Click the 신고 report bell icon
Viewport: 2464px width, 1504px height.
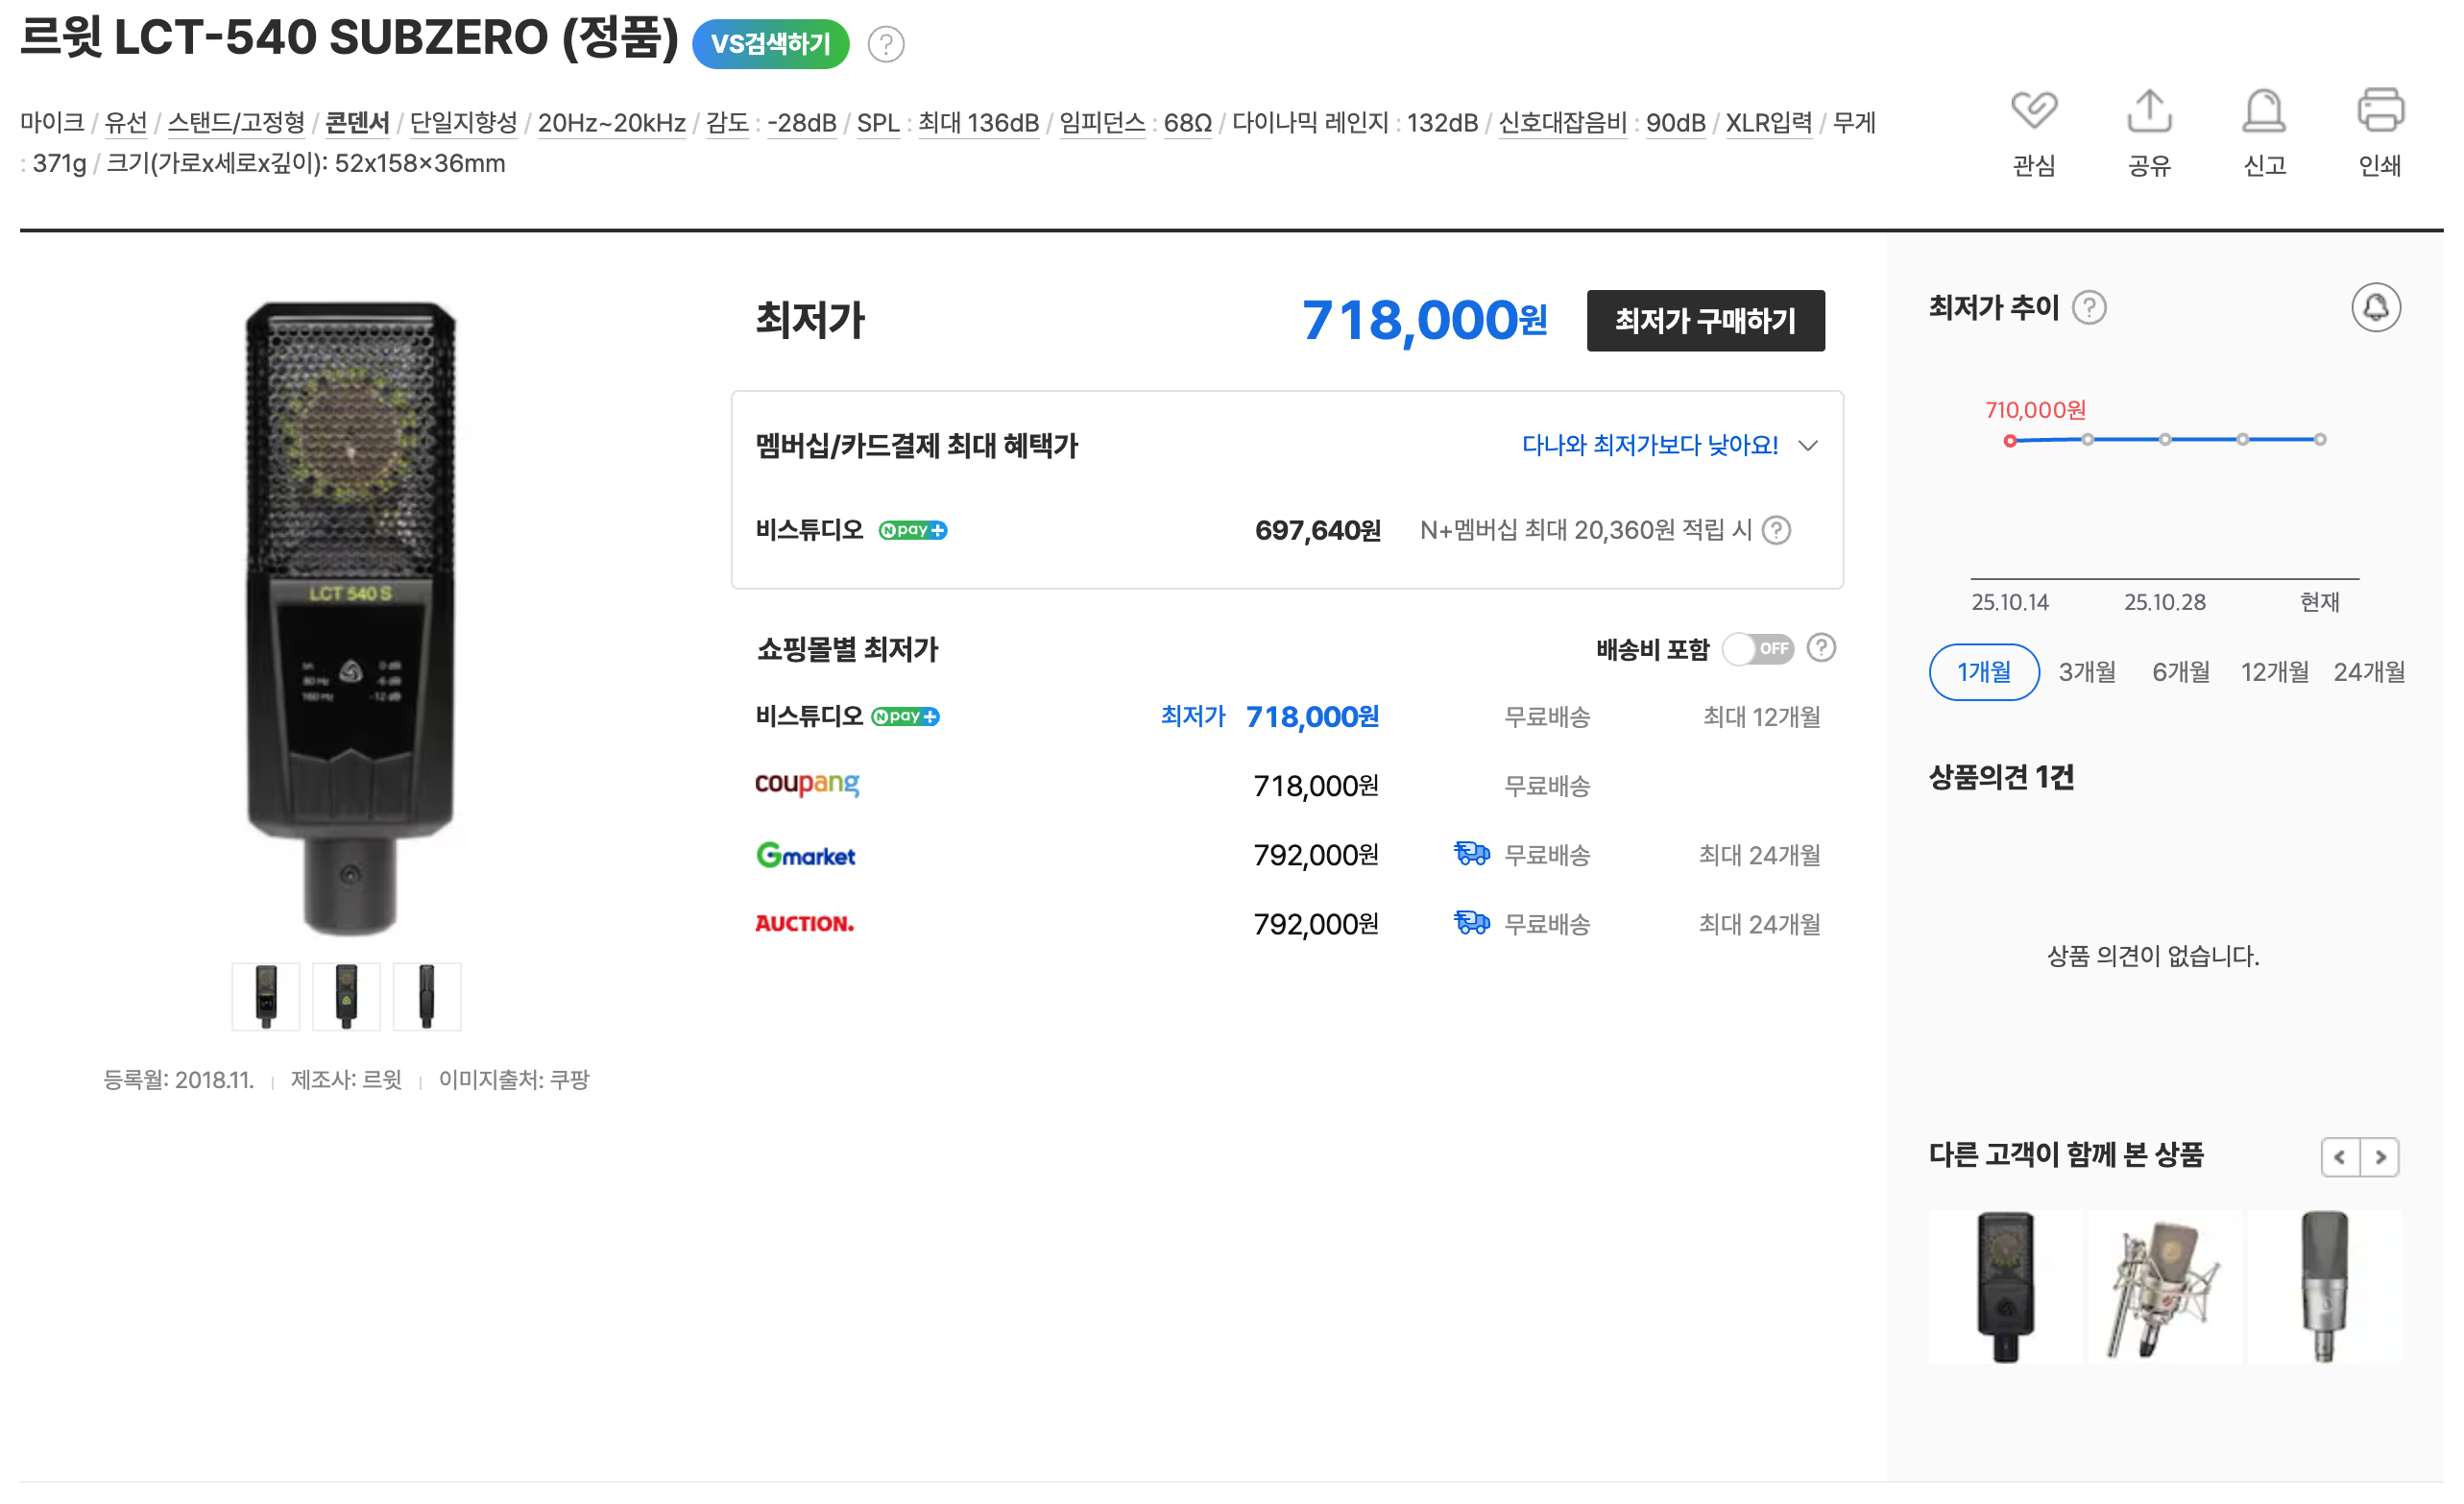tap(2263, 110)
